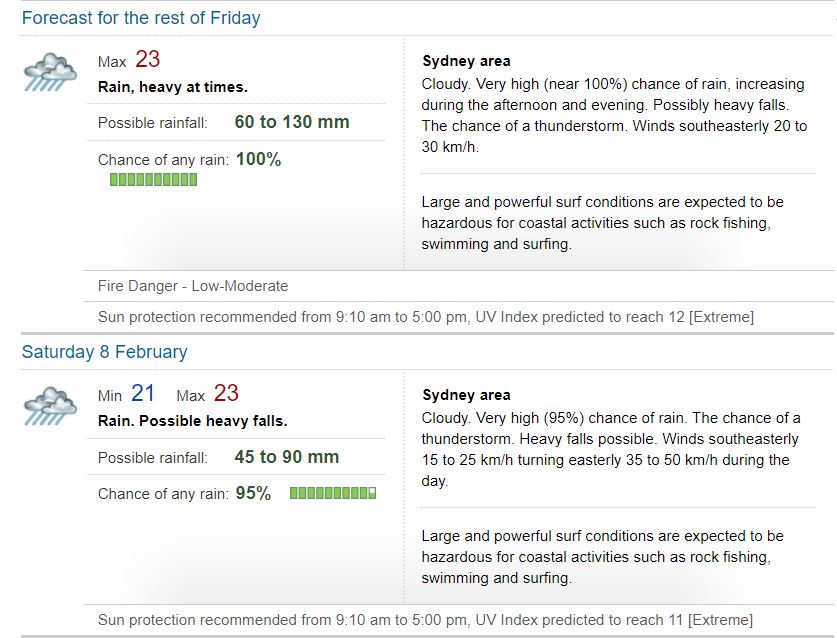
Task: Click Saturday's max temperature 23
Action: (226, 393)
